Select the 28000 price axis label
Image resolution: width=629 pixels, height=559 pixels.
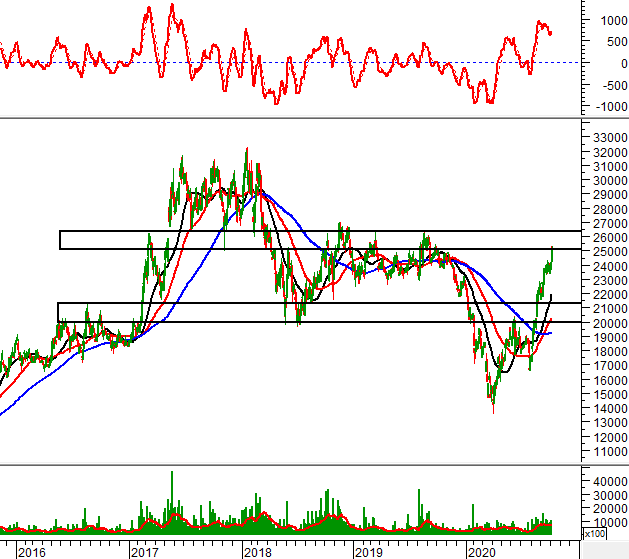(x=610, y=209)
